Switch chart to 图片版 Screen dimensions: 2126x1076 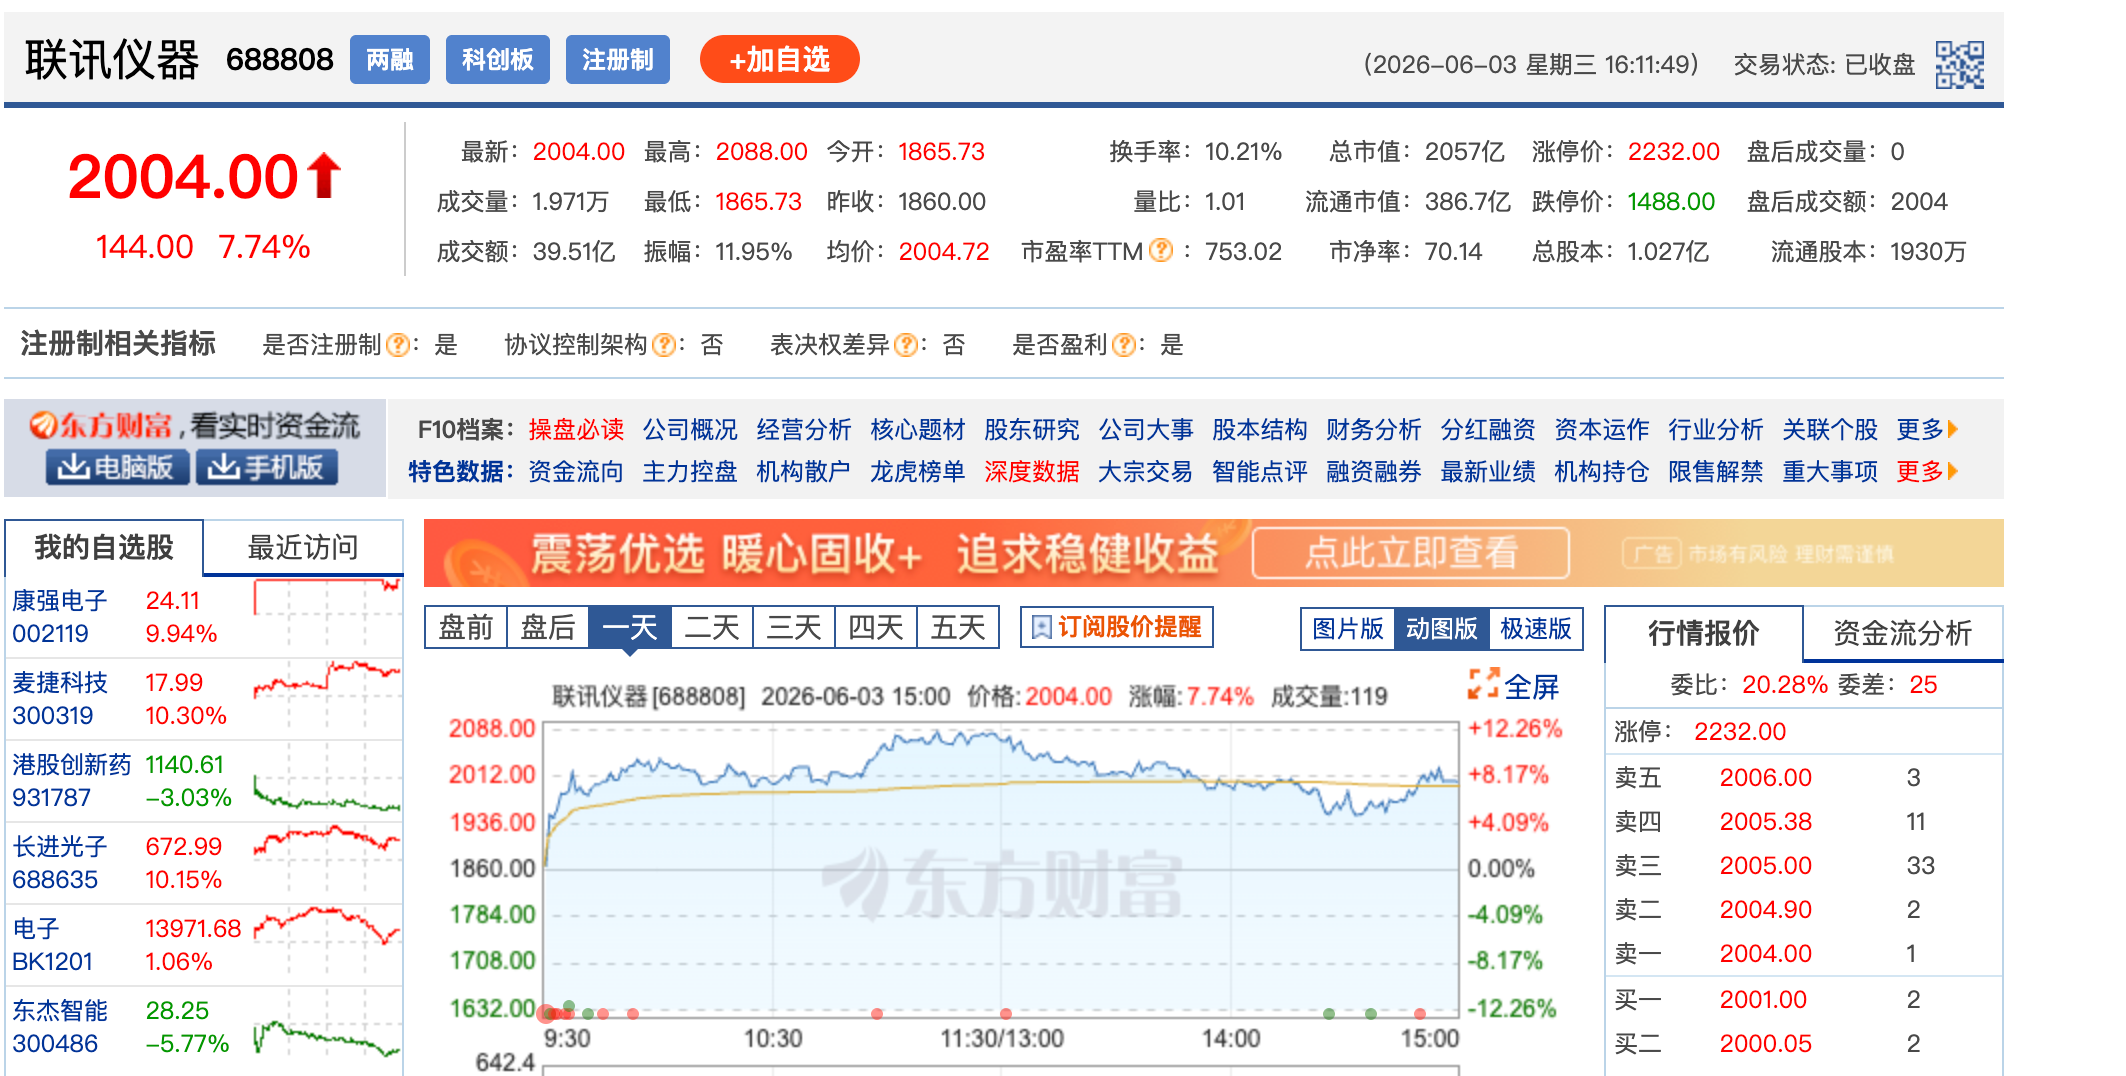1348,629
